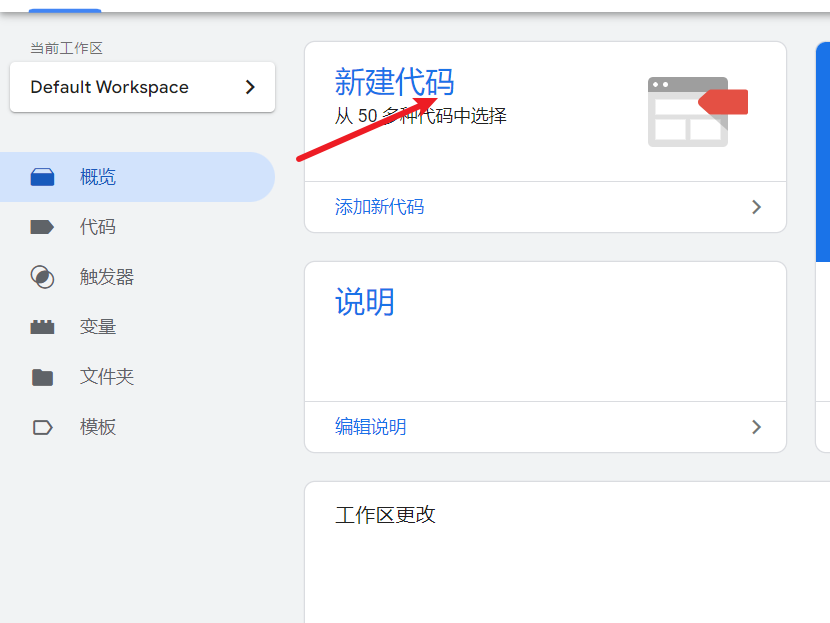Click the Templates (模板) outline tag icon

point(42,427)
